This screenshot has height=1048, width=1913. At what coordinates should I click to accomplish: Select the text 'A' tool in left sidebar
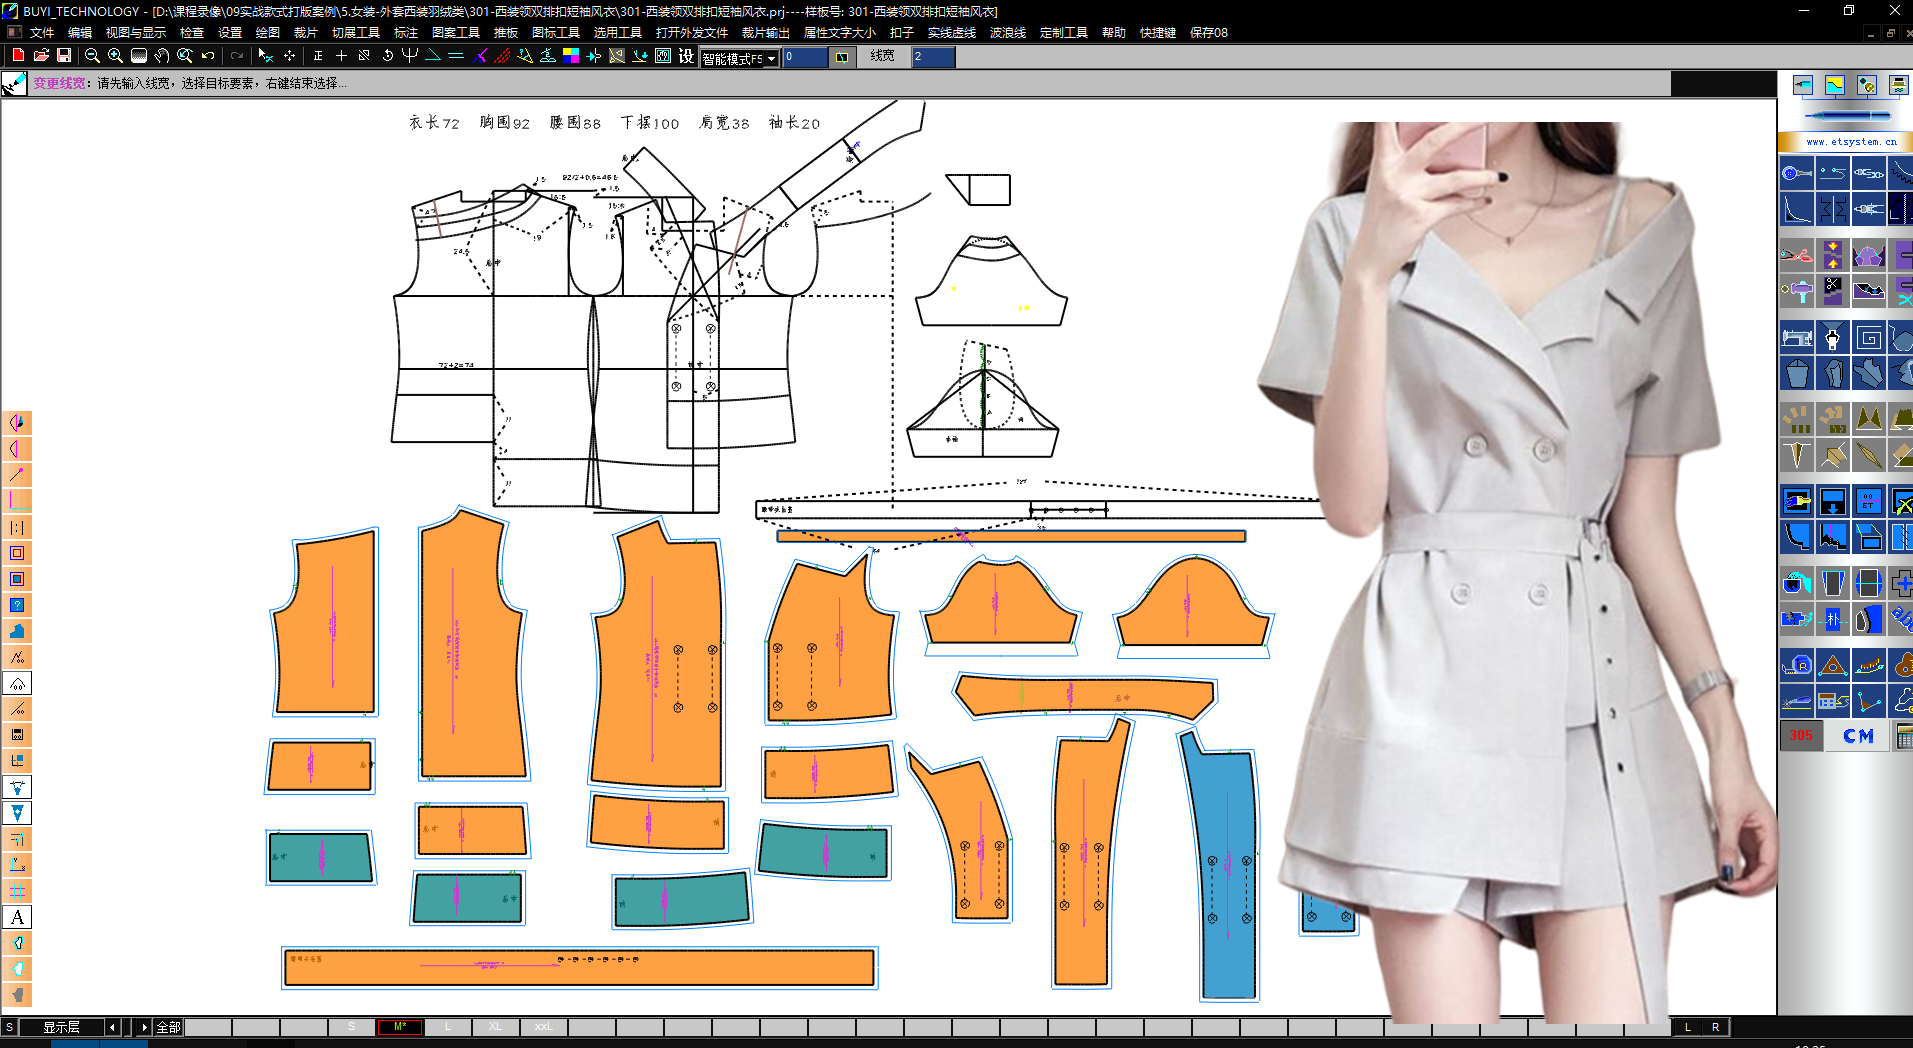(x=17, y=917)
